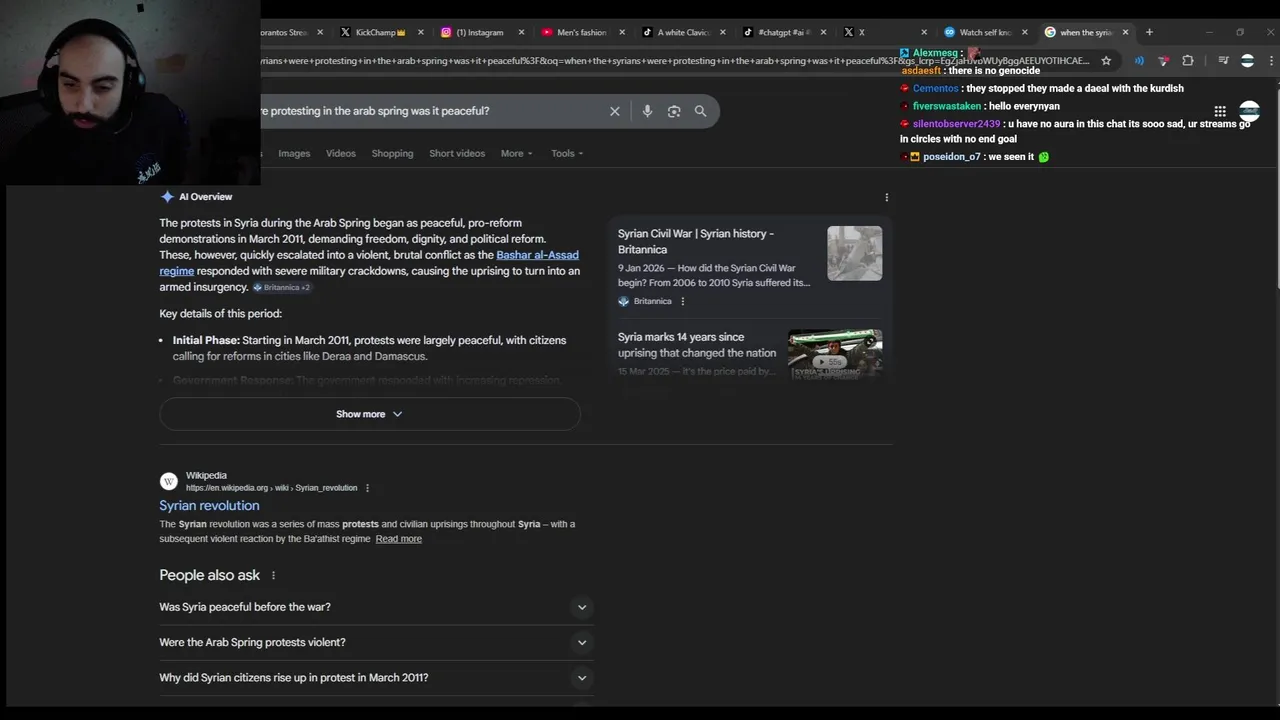Open Syrian Civil War Britannica article

[696, 241]
